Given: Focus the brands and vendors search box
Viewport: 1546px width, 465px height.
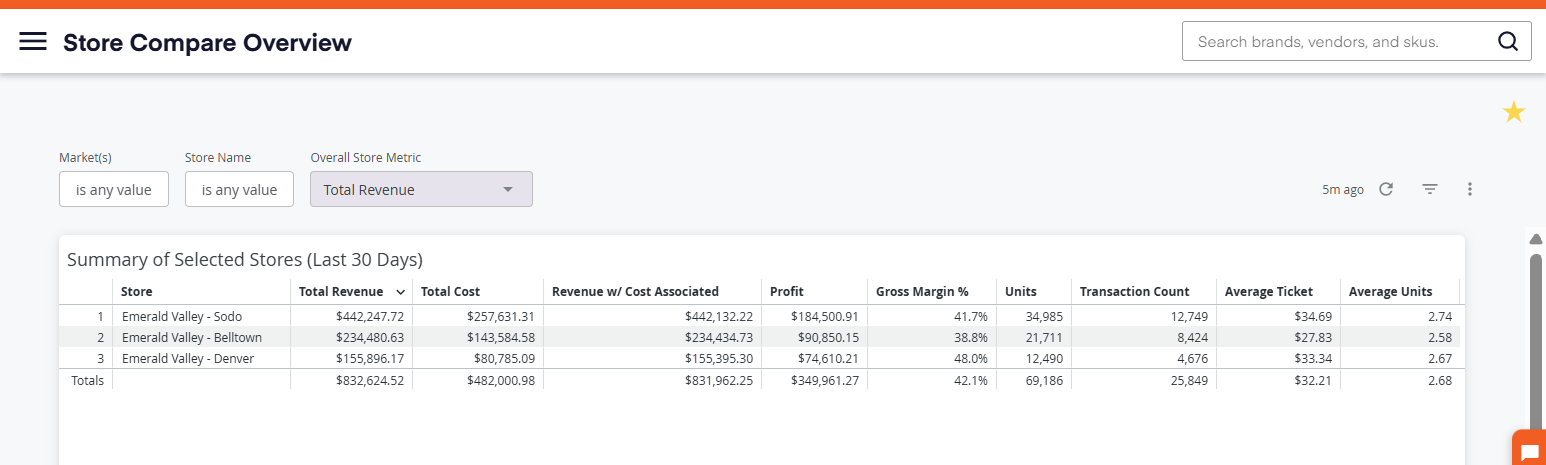Looking at the screenshot, I should click(x=1340, y=41).
